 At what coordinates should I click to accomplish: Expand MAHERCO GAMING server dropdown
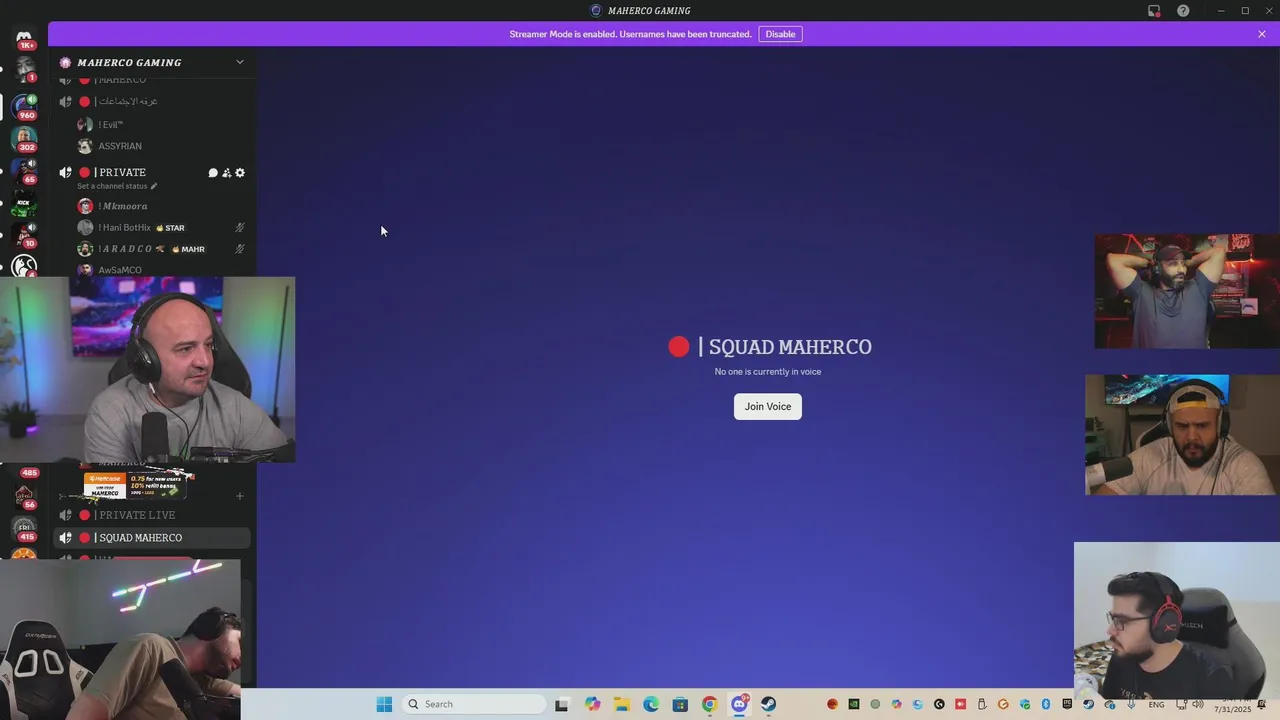pyautogui.click(x=239, y=62)
